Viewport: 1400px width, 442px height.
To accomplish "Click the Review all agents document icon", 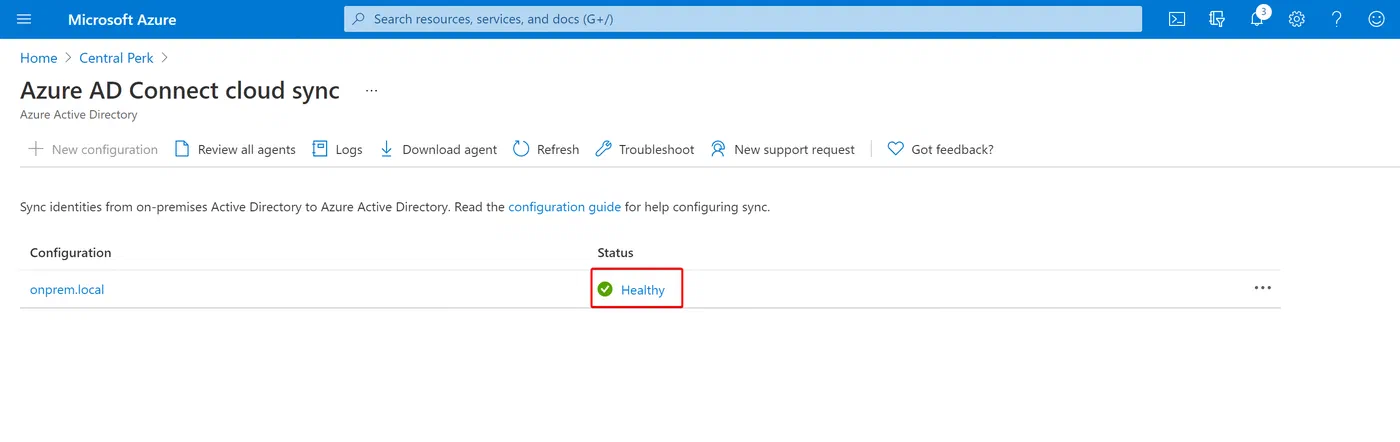I will pyautogui.click(x=182, y=149).
